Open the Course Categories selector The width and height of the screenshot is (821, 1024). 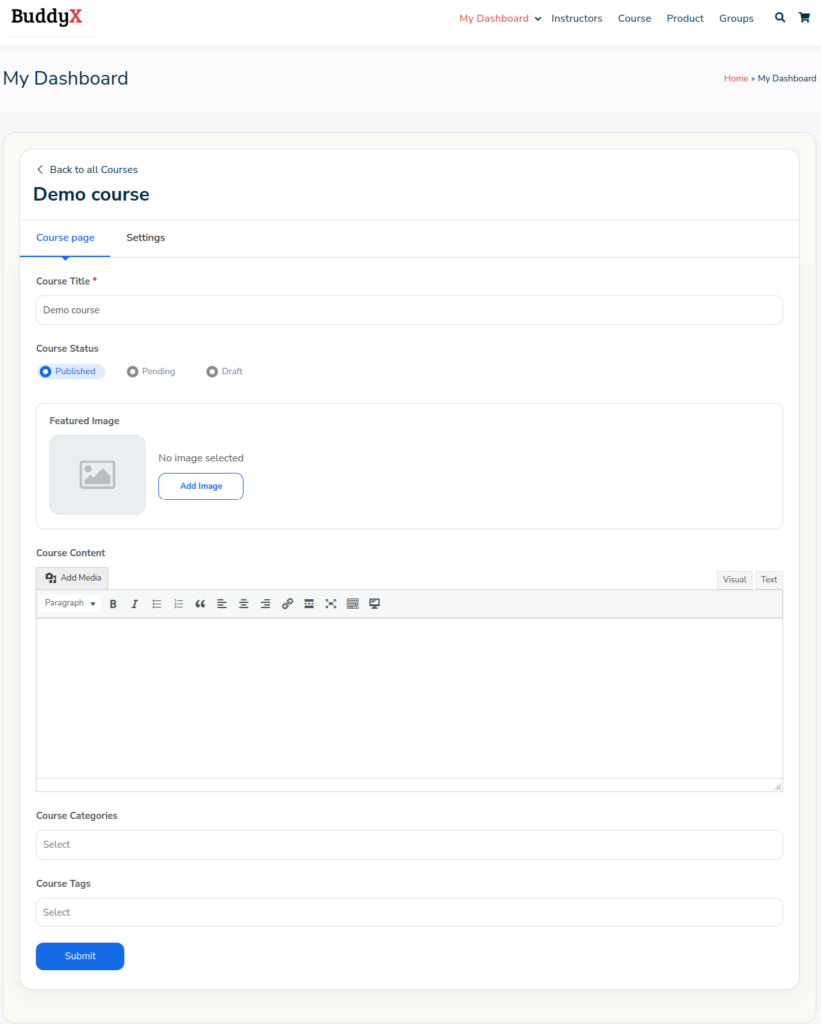coord(409,844)
